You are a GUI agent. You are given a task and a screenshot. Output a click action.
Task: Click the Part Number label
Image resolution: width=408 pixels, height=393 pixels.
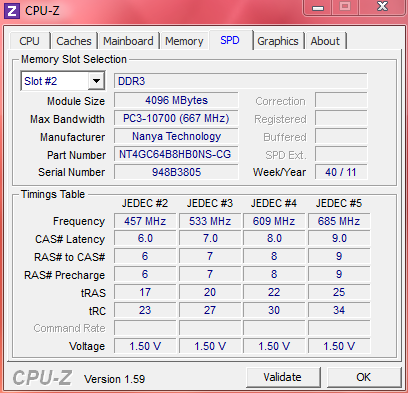pos(76,155)
